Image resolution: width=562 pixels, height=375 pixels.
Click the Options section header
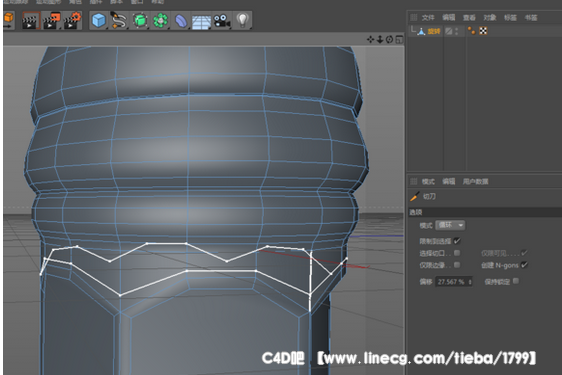click(x=485, y=212)
